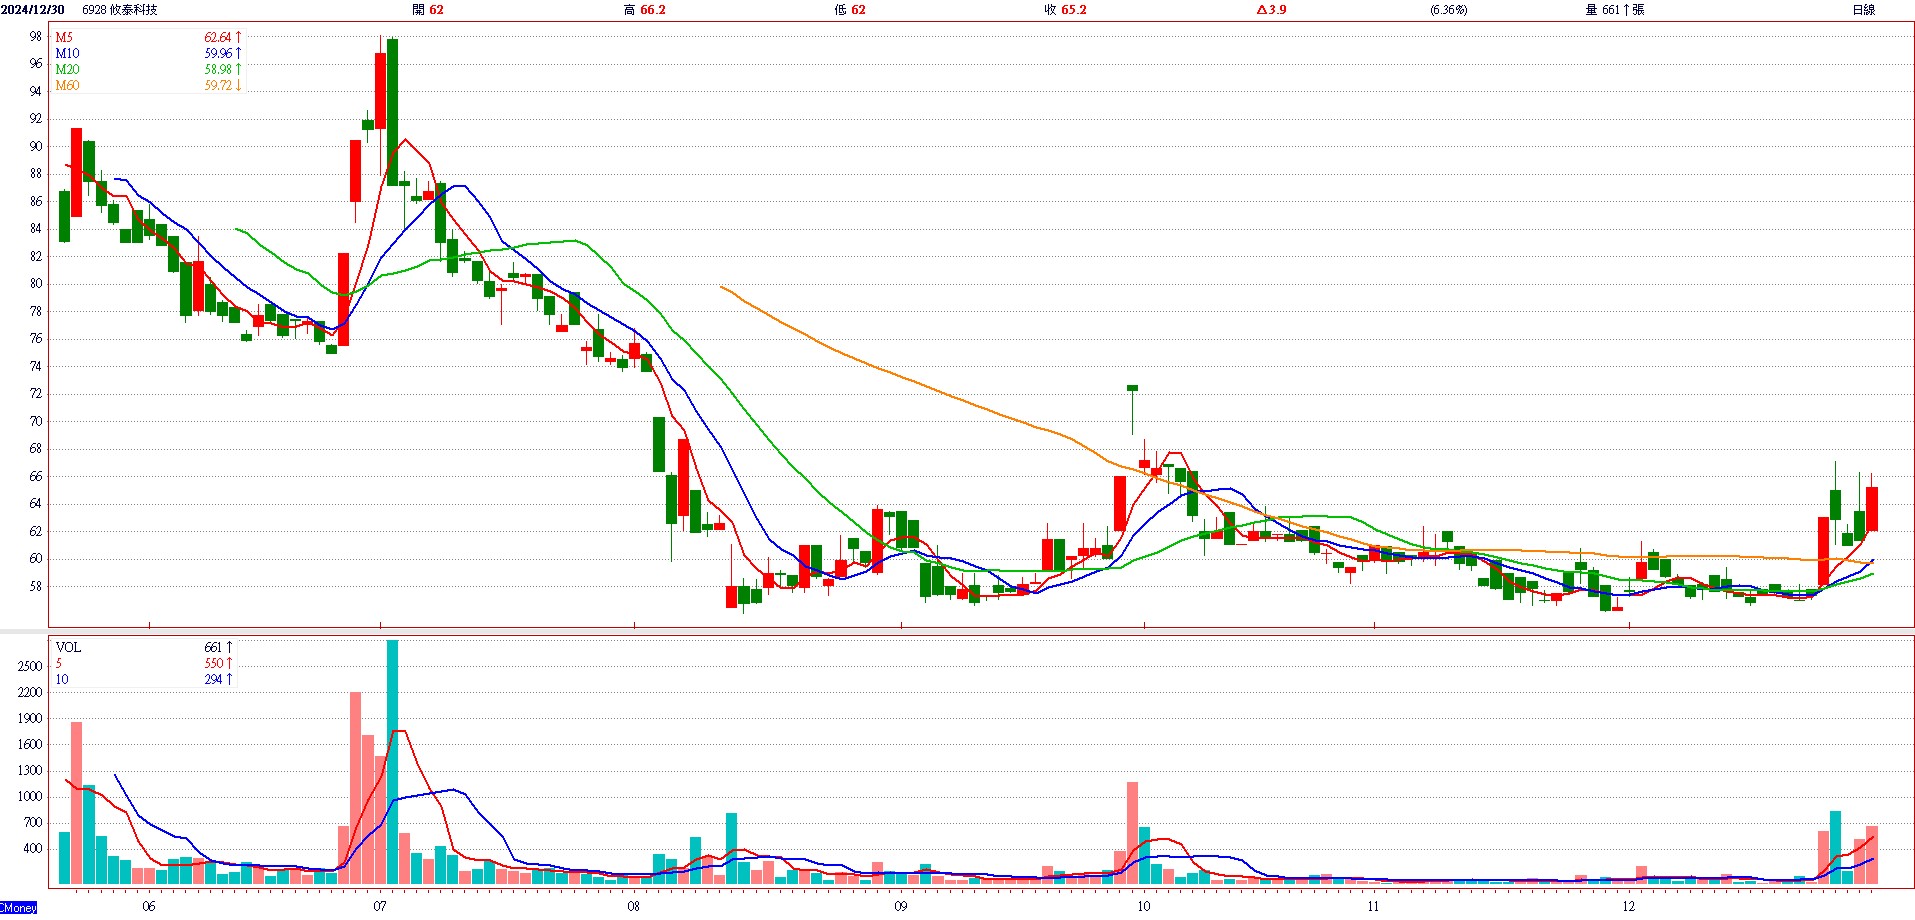The height and width of the screenshot is (920, 1915).
Task: Click the M60 moving average legend label
Action: 67,86
